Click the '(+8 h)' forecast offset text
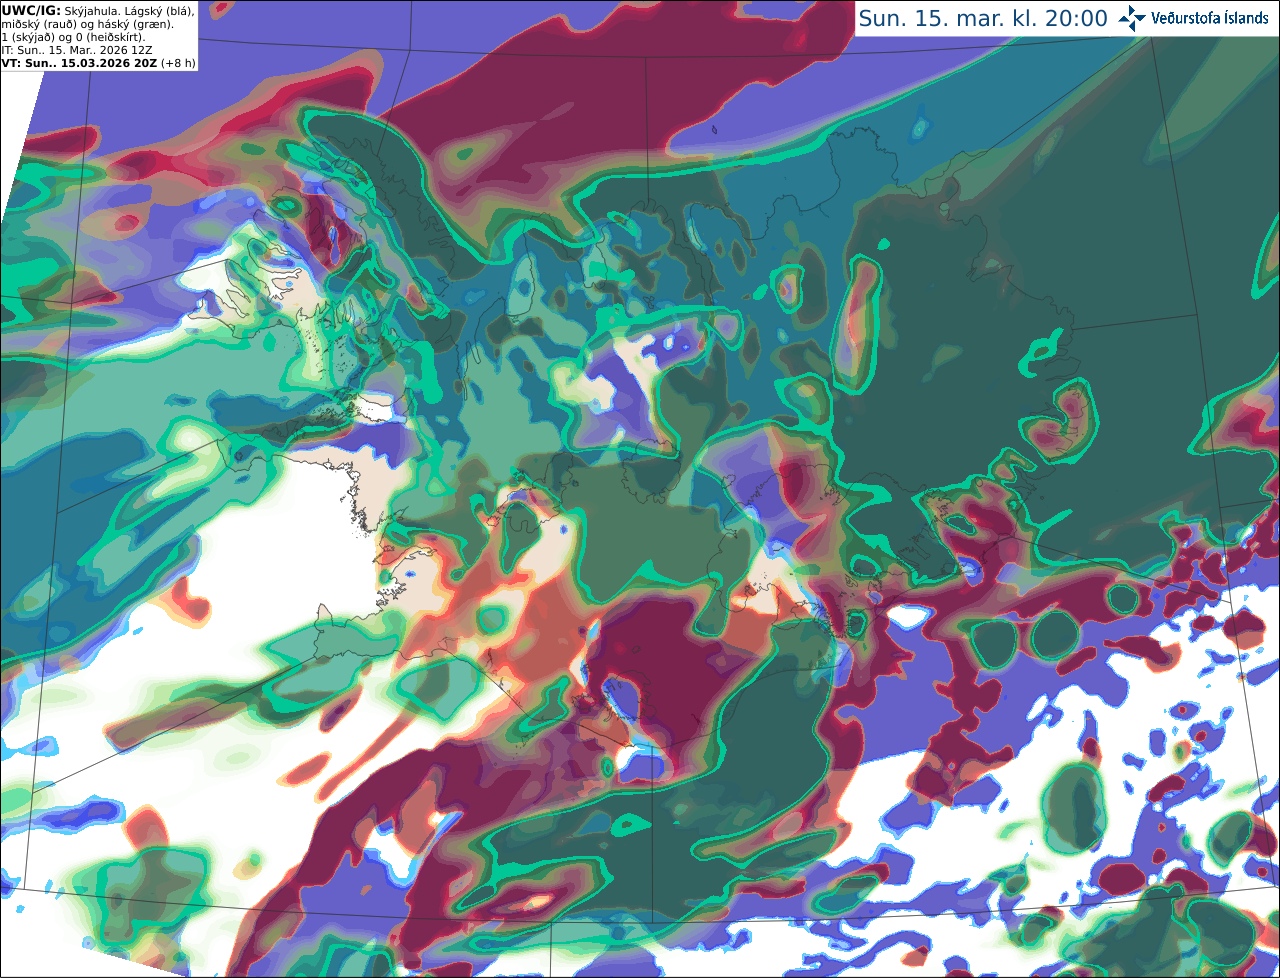This screenshot has width=1280, height=978. click(178, 63)
